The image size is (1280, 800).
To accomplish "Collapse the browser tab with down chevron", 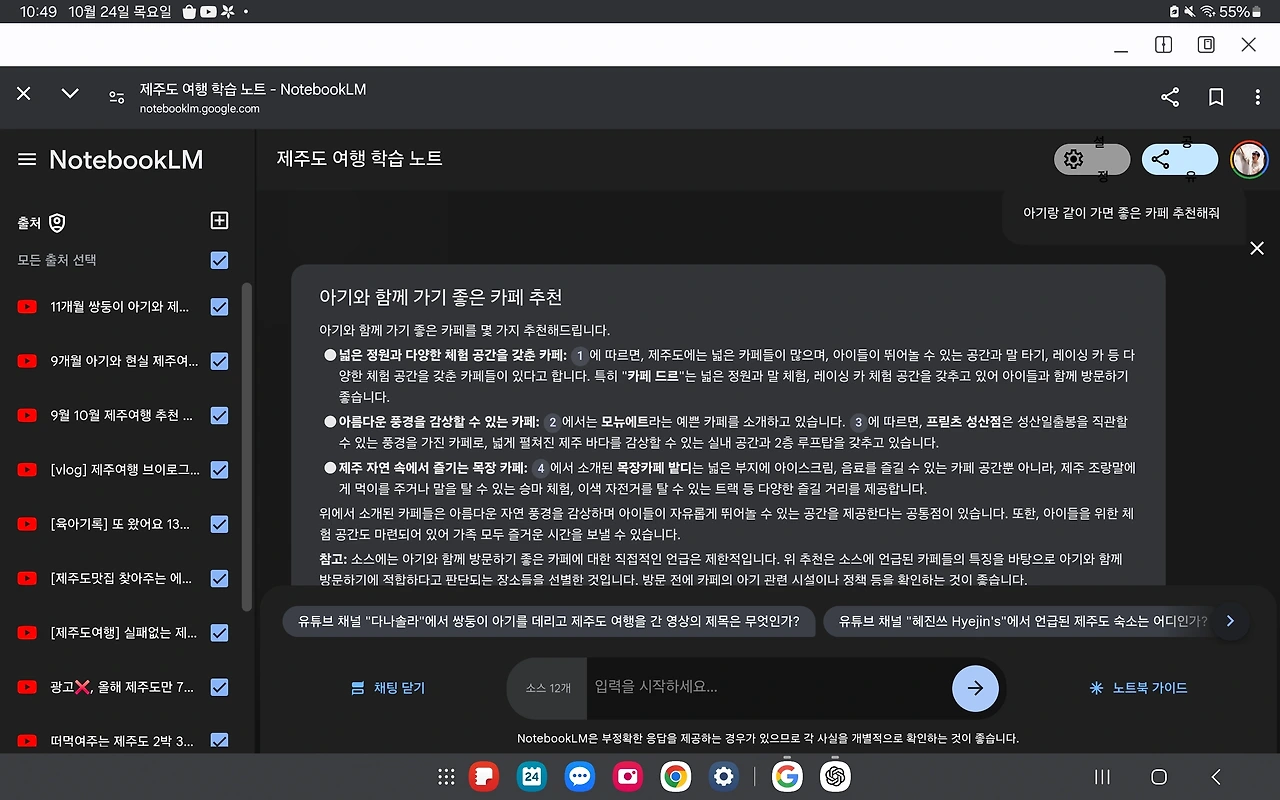I will pos(70,93).
